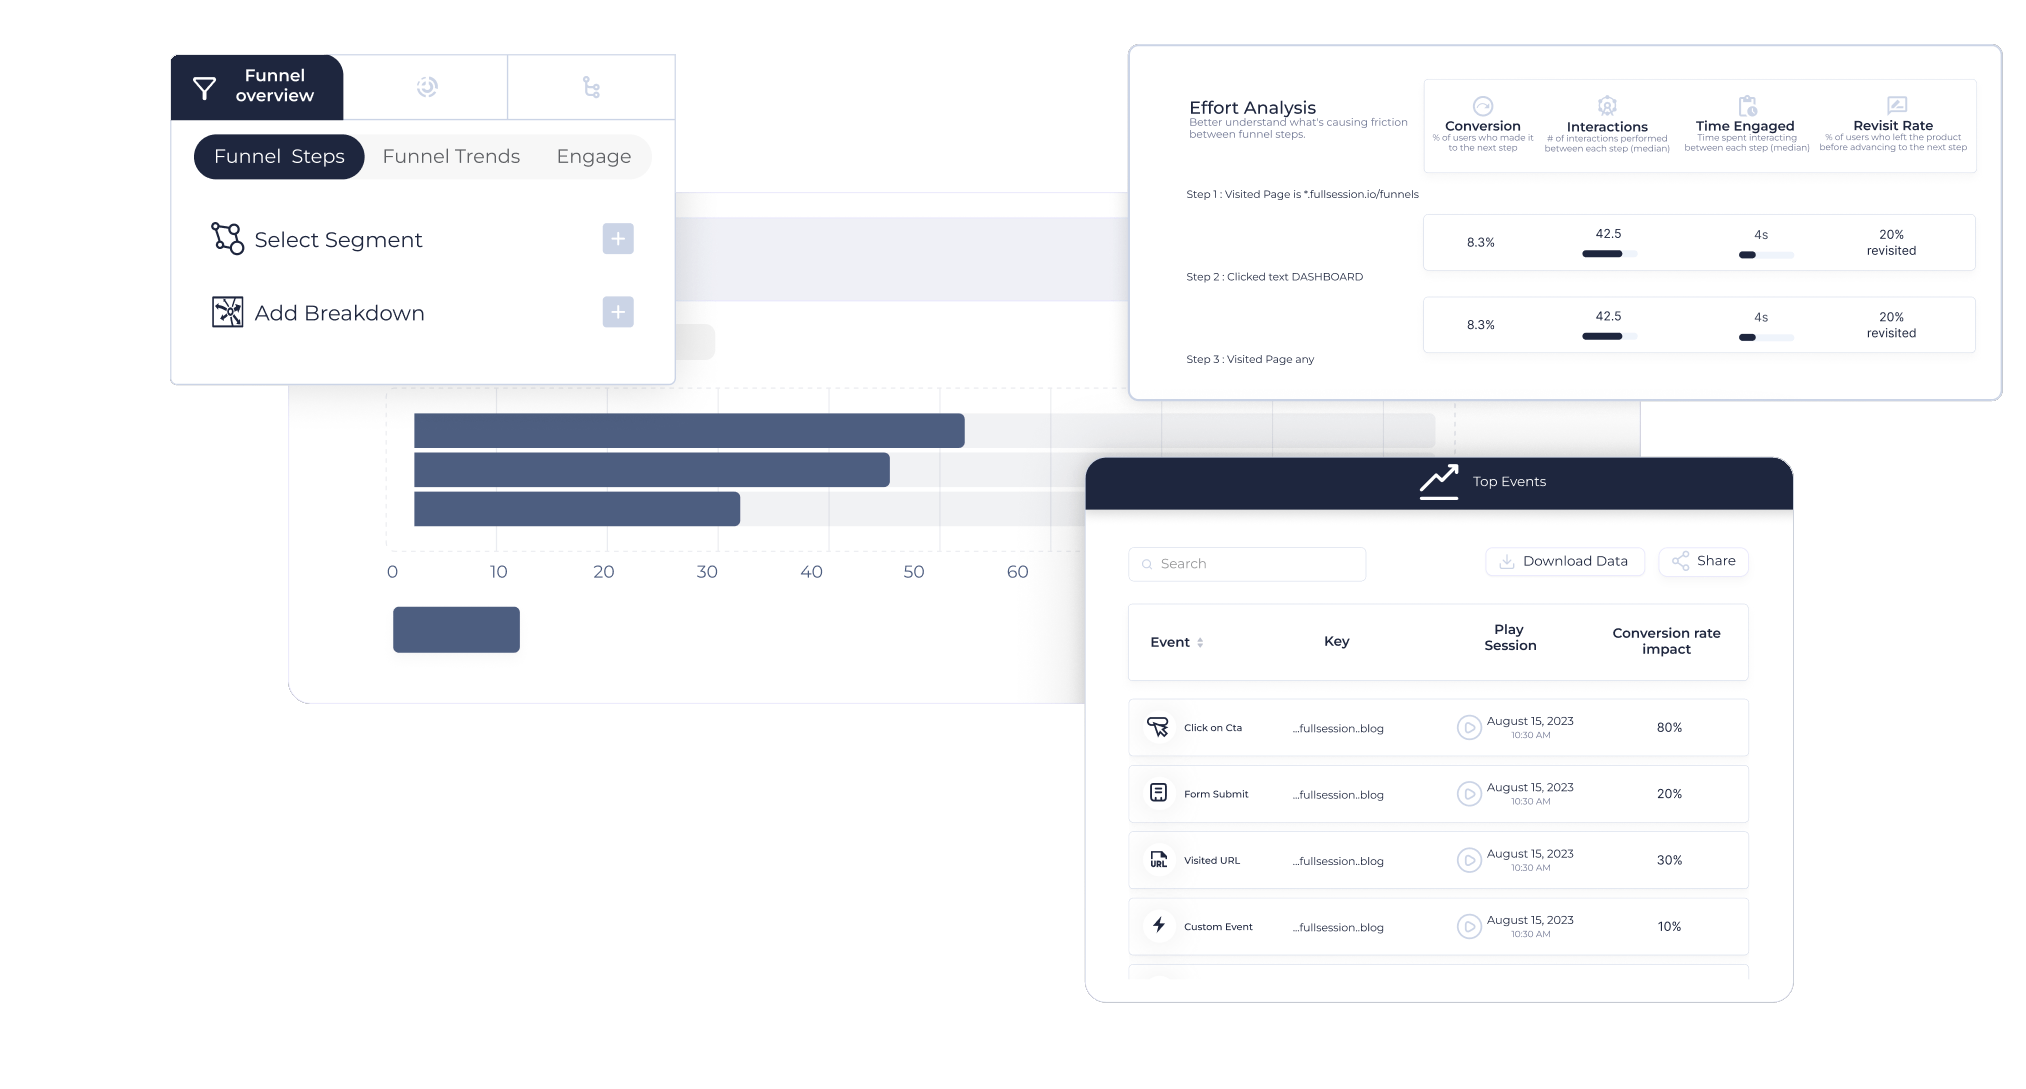Switch to the Funnel Trends tab
The image size is (2026, 1089).
click(x=451, y=157)
